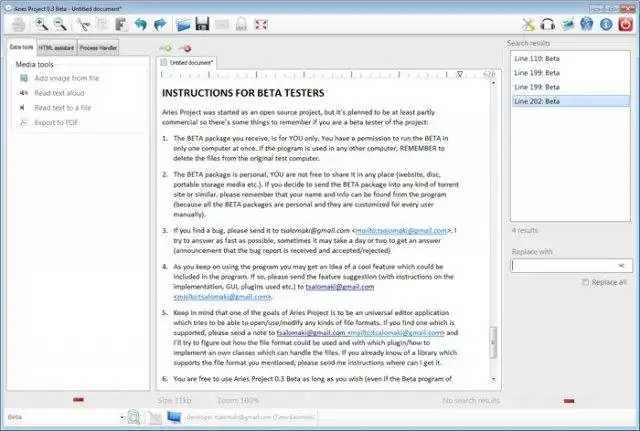Click the red power button icon
This screenshot has height=431, width=640.
coord(625,24)
